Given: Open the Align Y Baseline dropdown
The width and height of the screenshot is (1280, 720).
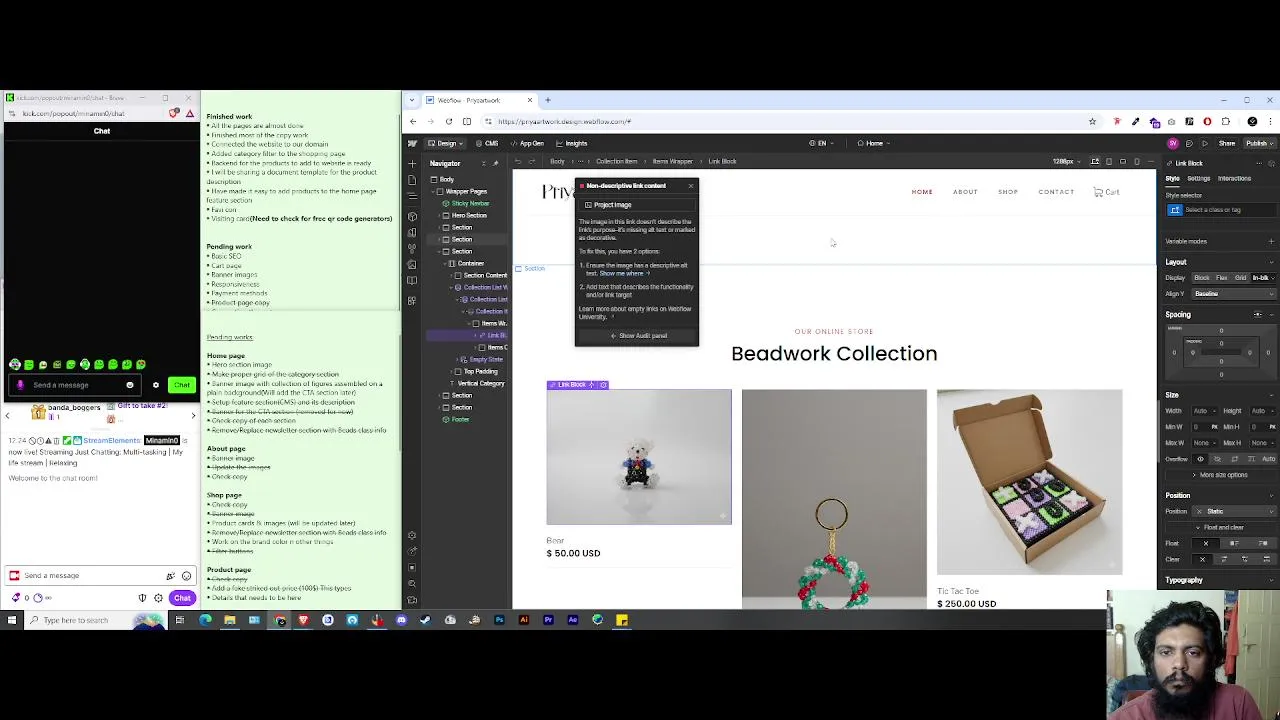Looking at the screenshot, I should pyautogui.click(x=1233, y=294).
